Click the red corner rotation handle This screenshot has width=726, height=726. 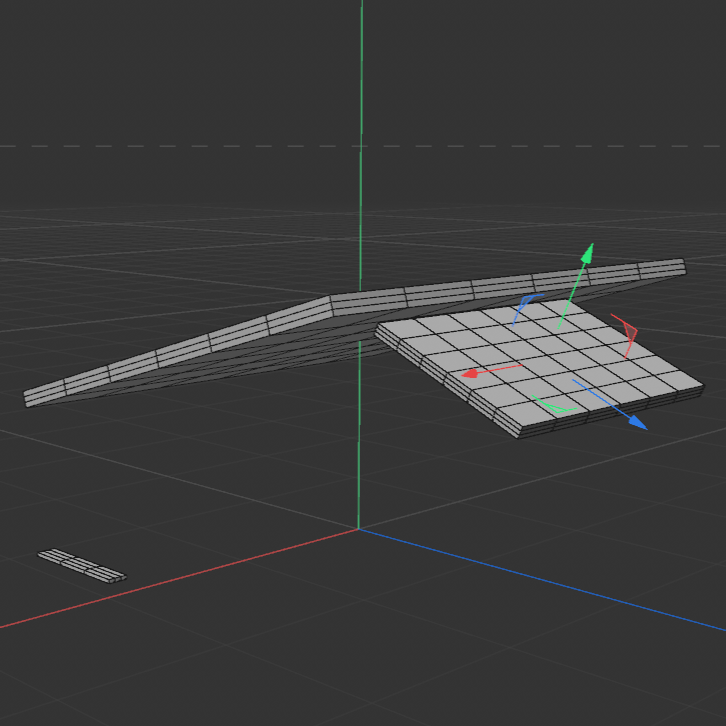coord(629,332)
